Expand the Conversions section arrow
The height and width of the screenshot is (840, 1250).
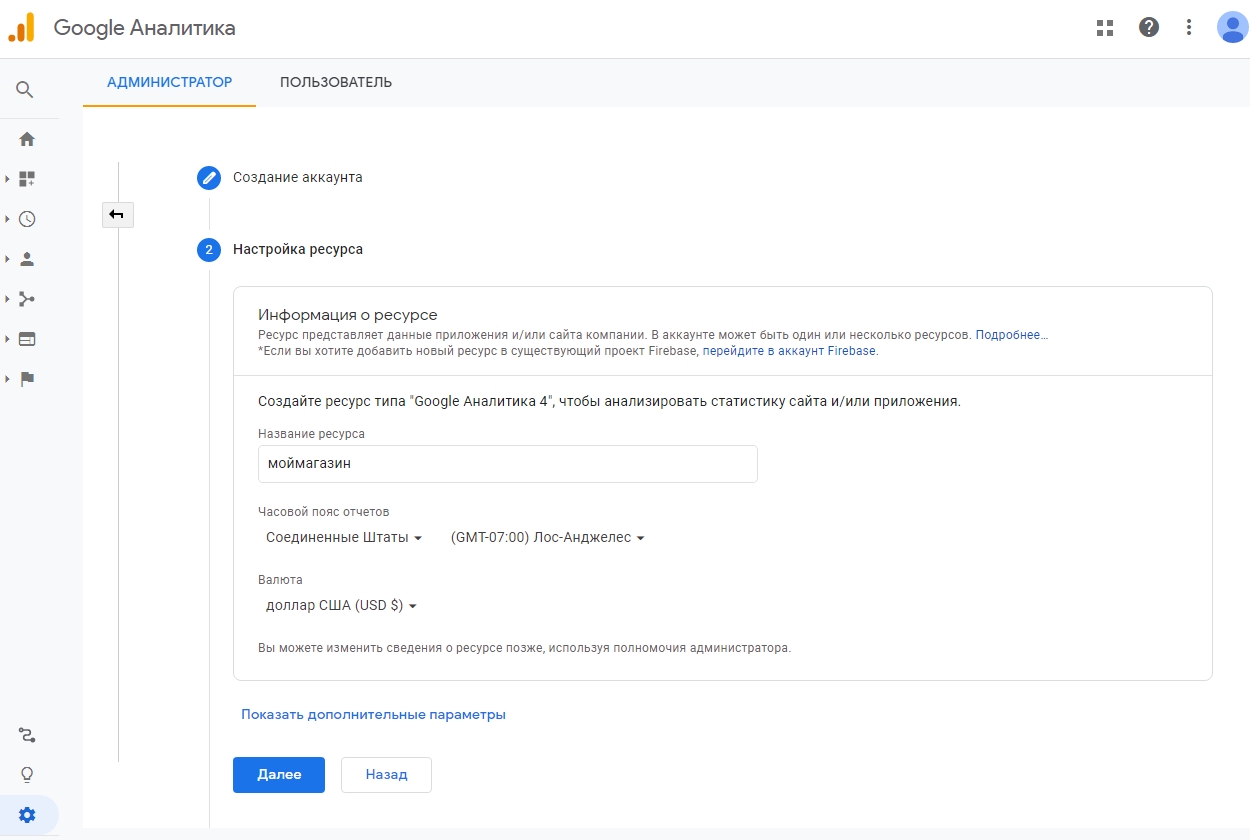click(x=7, y=379)
